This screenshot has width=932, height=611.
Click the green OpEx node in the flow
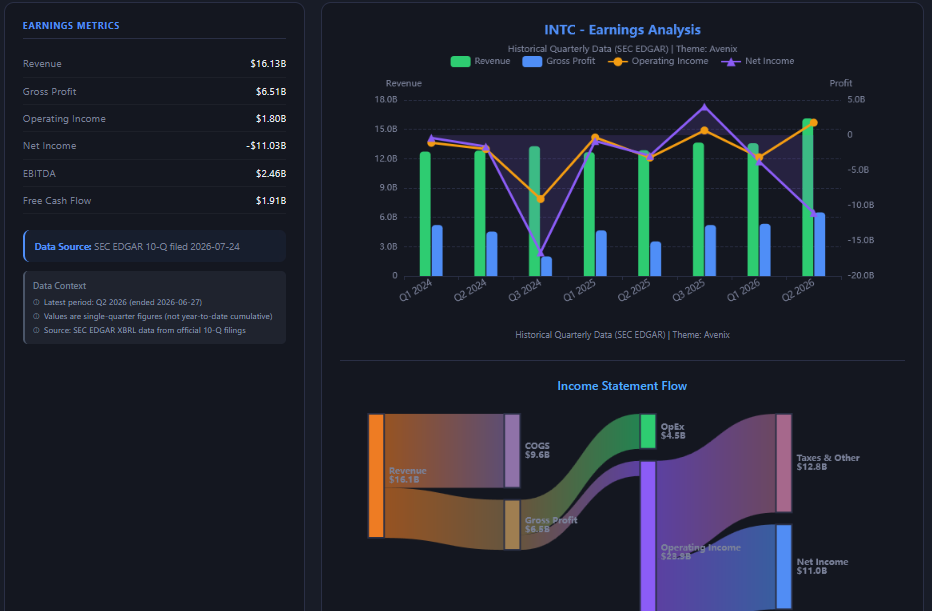(648, 432)
